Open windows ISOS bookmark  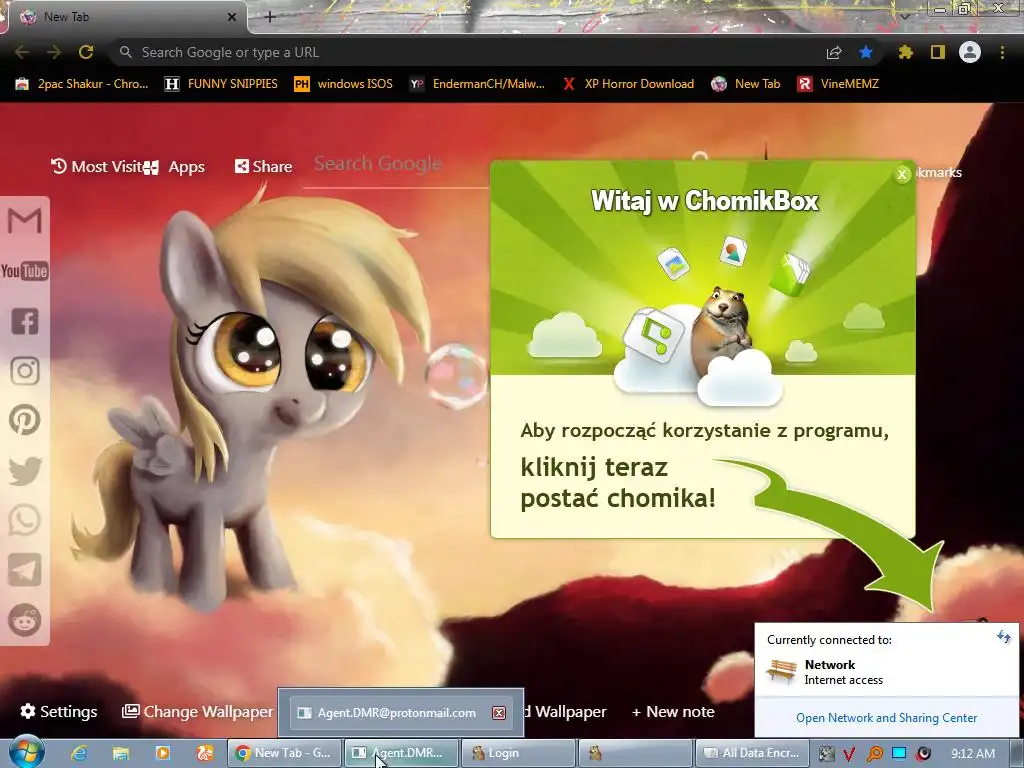[x=344, y=84]
